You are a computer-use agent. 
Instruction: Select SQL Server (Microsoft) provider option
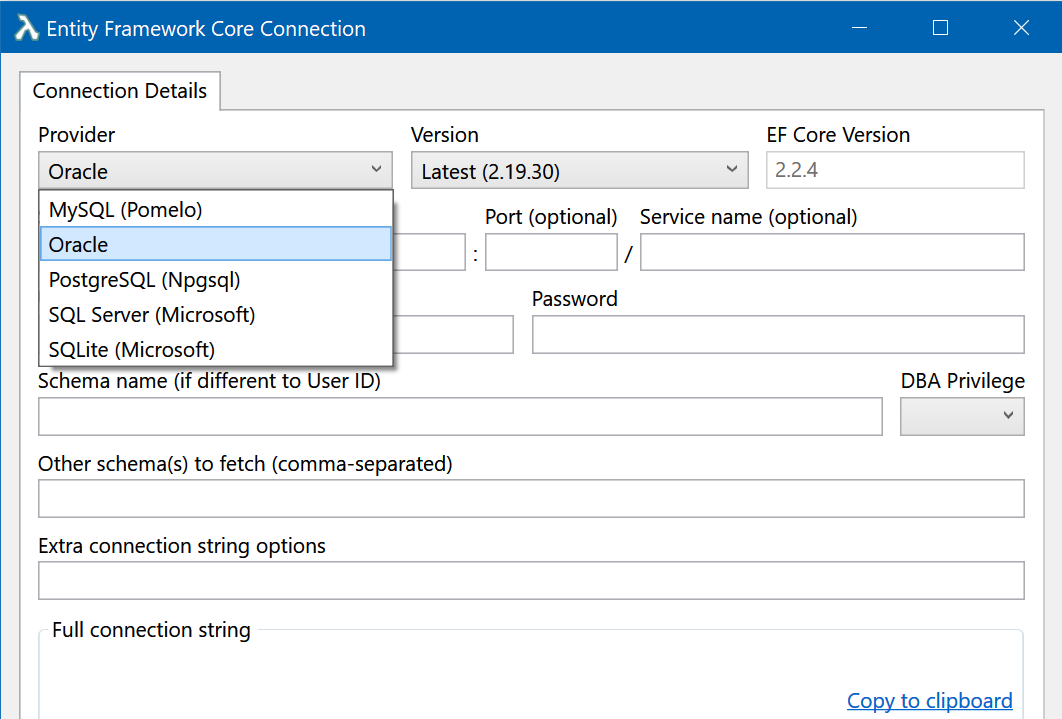[x=215, y=315]
